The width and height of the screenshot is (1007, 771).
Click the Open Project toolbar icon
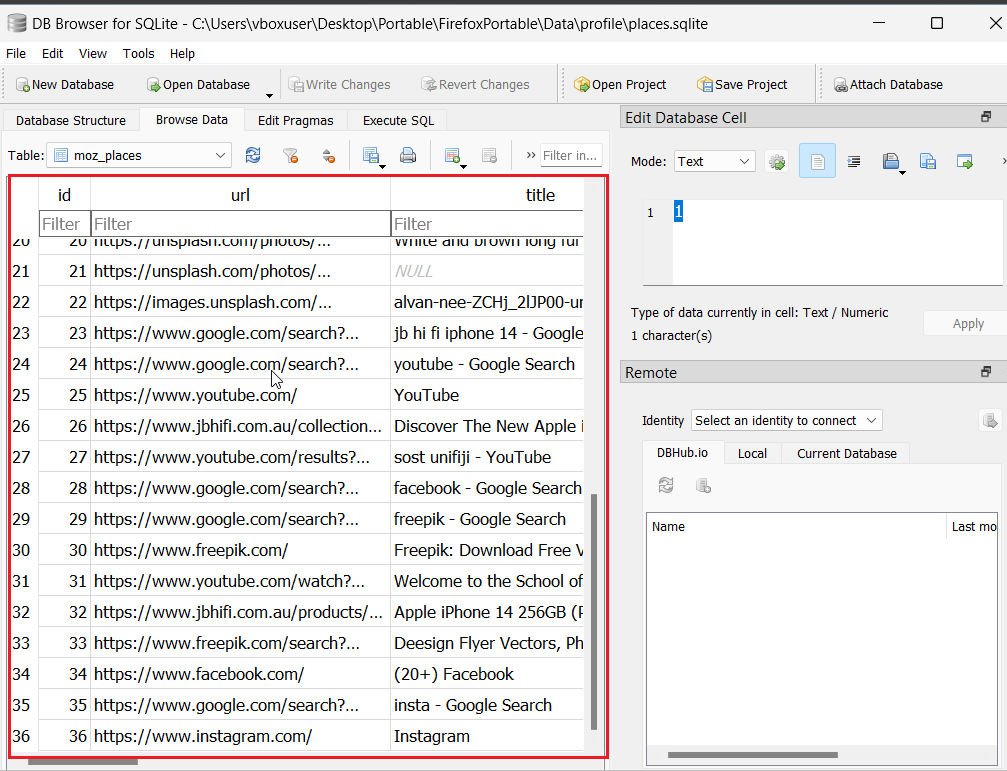tap(620, 85)
